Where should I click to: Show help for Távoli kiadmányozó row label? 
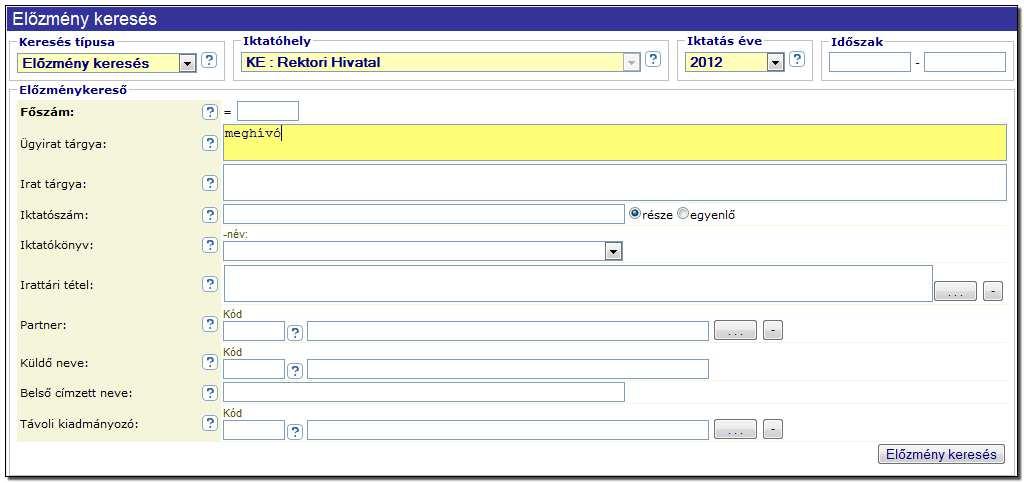pyautogui.click(x=210, y=424)
